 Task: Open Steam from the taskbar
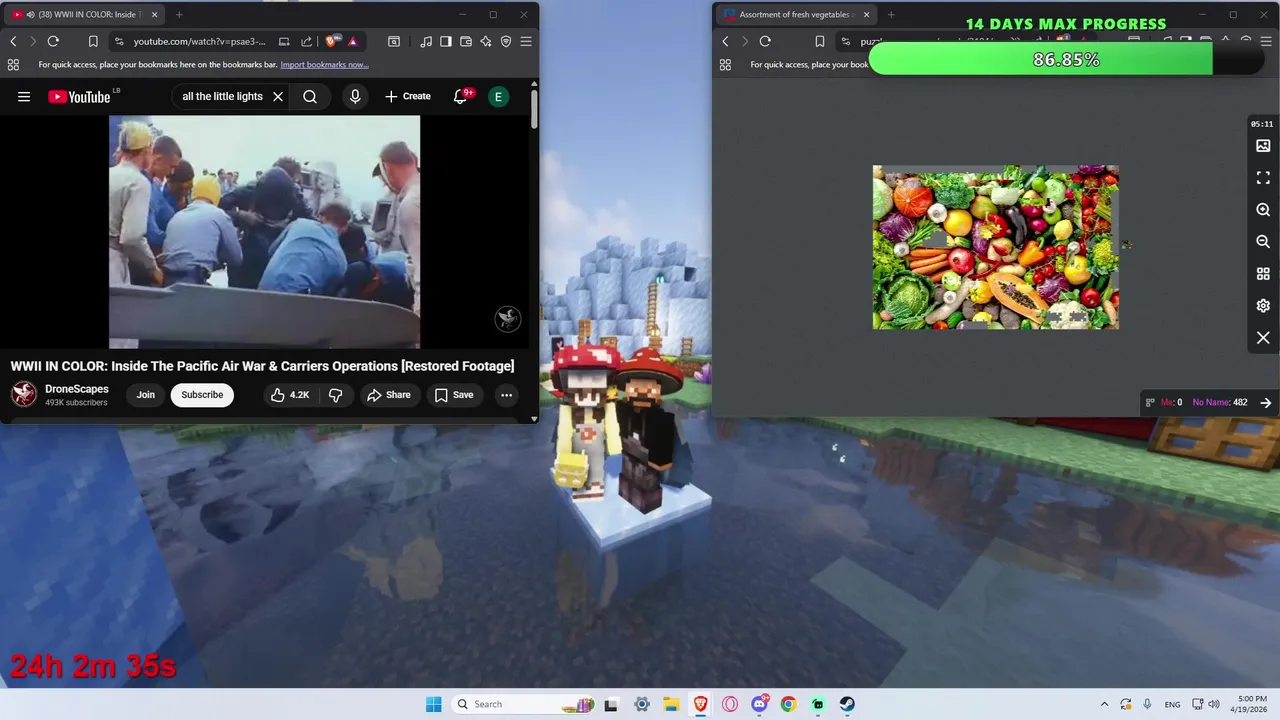[x=847, y=704]
